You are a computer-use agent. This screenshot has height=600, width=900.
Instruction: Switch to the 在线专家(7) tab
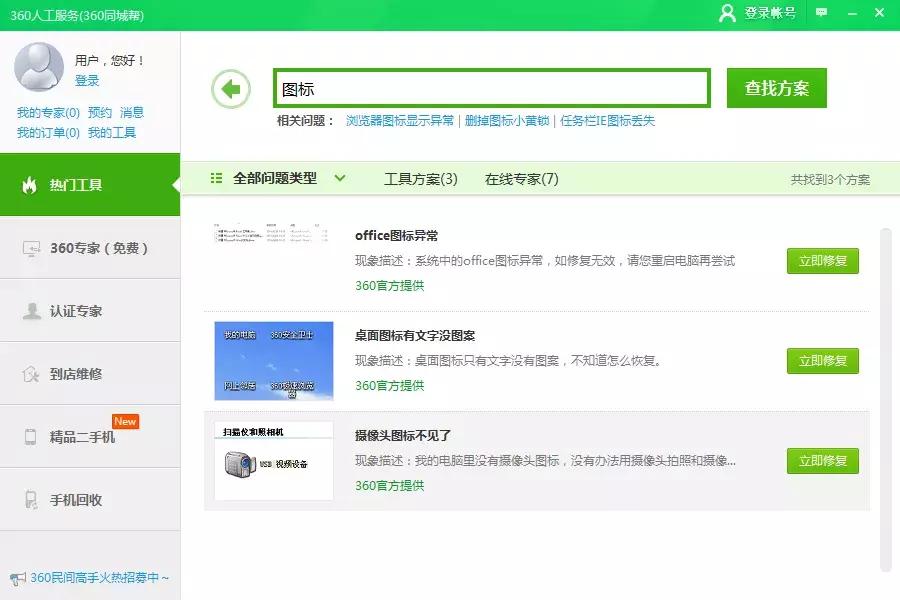[521, 178]
